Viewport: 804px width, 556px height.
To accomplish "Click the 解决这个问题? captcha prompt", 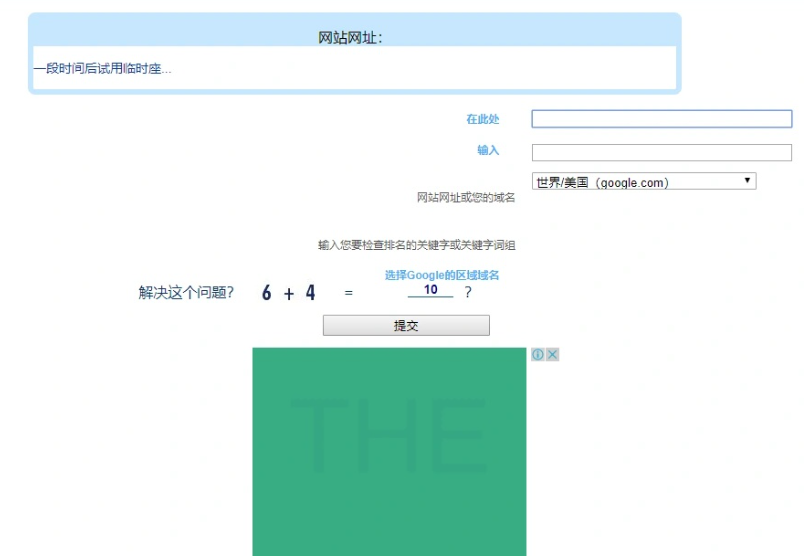I will coord(186,292).
